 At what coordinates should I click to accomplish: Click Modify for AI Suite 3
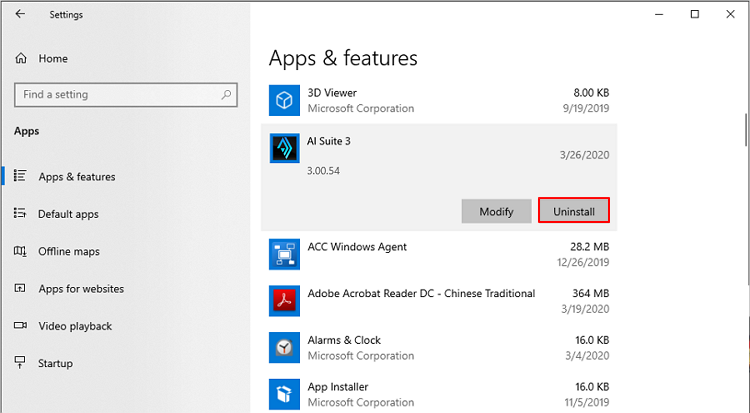pyautogui.click(x=496, y=211)
